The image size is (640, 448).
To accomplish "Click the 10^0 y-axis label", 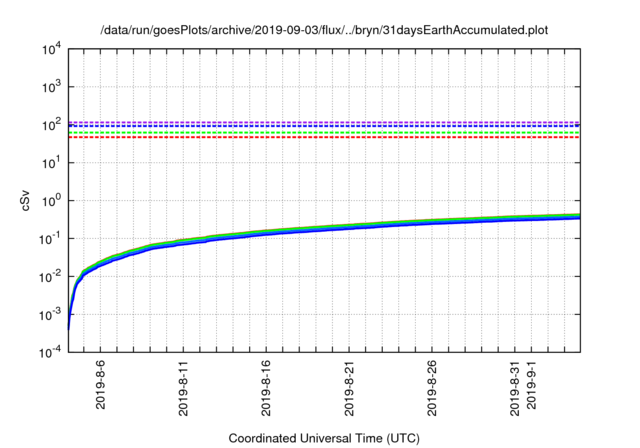I will [51, 201].
